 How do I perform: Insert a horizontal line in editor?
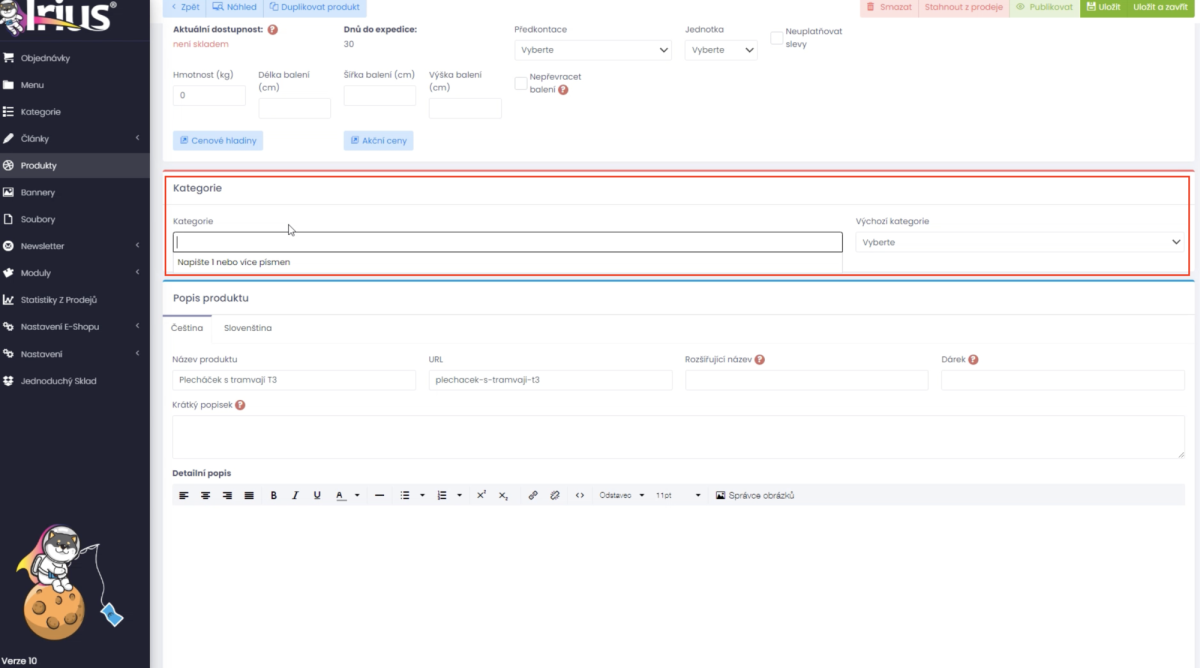(379, 495)
